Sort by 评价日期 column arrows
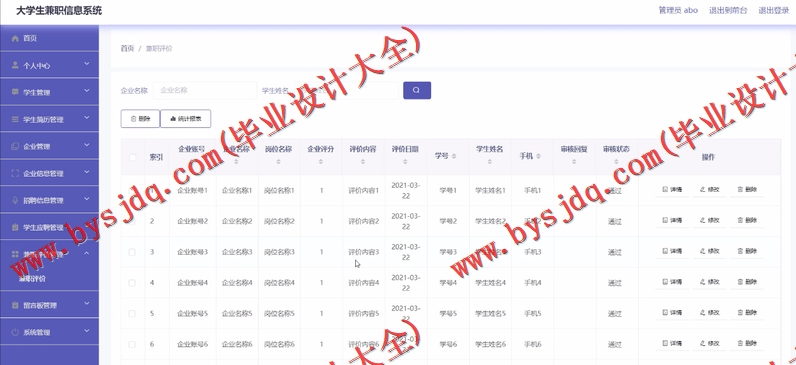This screenshot has width=796, height=365. coord(405,162)
